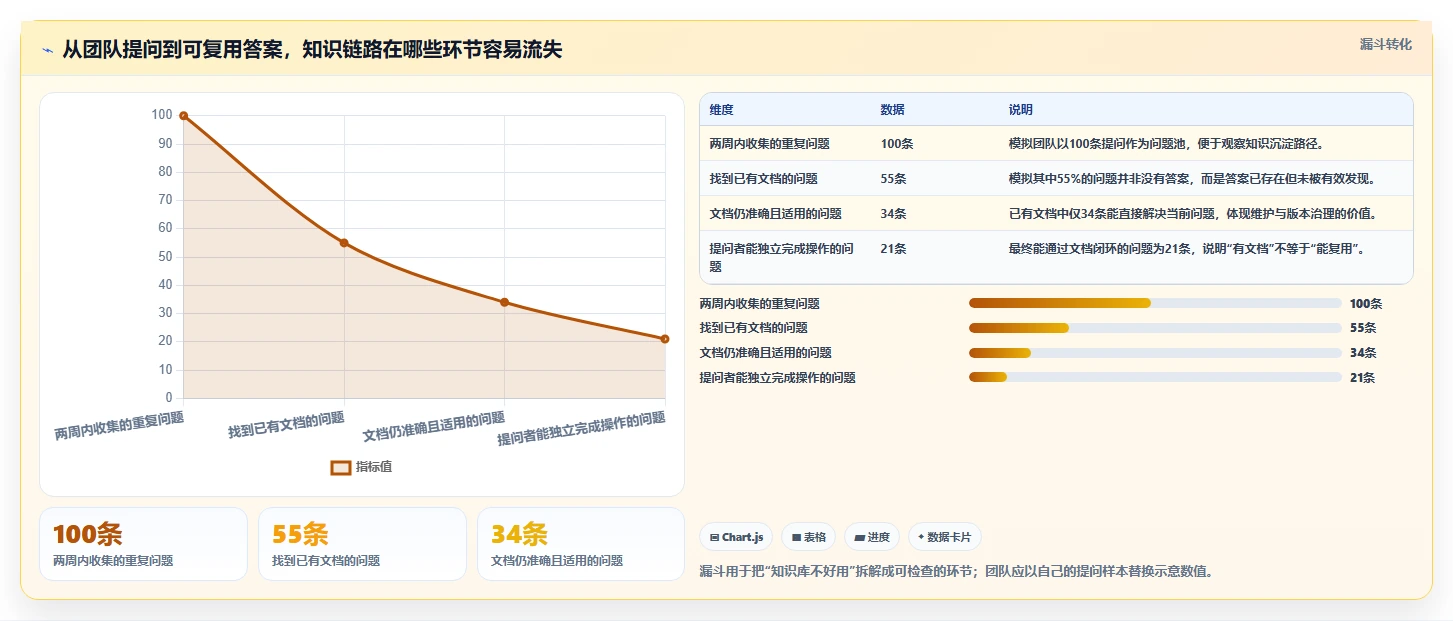Screen dimensions: 1453x621
Task: Click the footer note starting 漏斗用于把
Action: [956, 572]
